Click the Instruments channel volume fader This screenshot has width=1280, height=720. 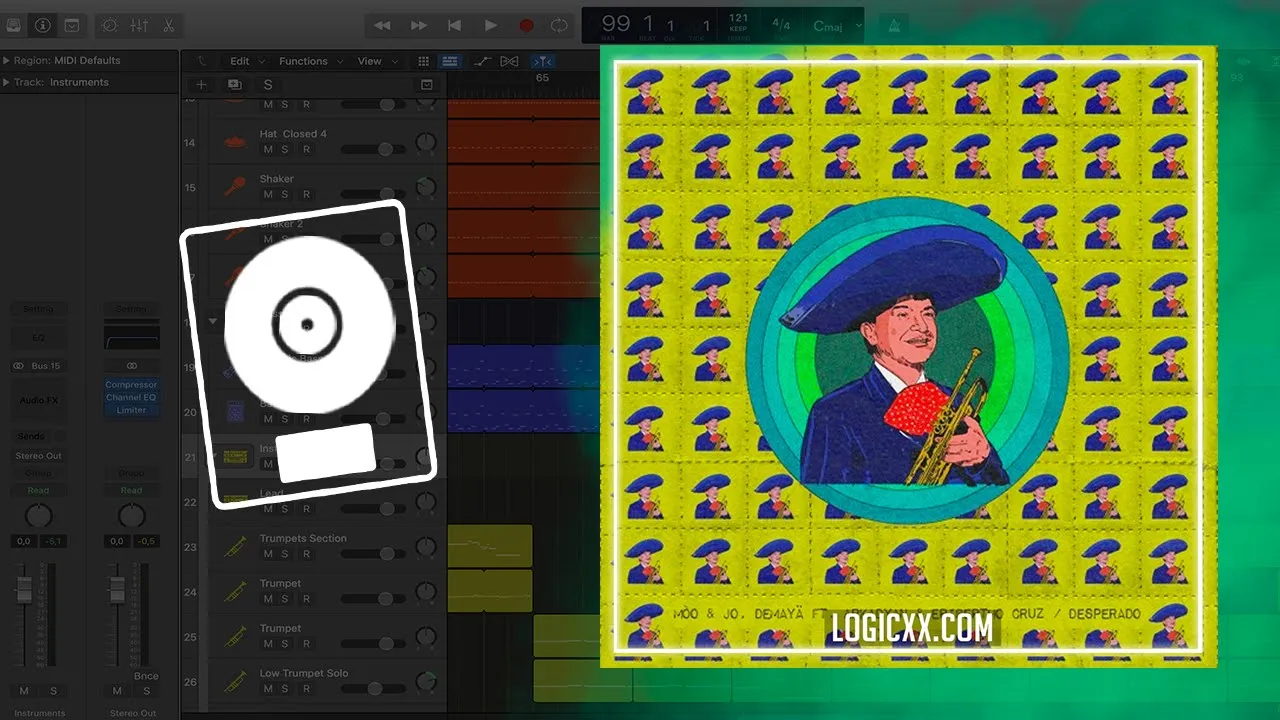coord(24,589)
